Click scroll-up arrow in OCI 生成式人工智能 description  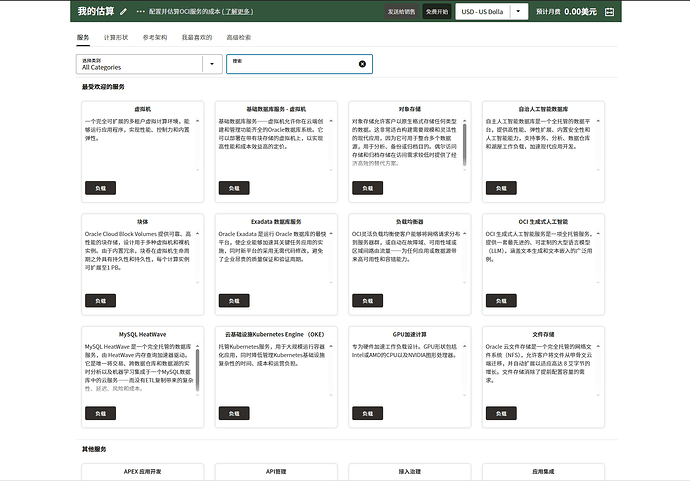coord(598,233)
